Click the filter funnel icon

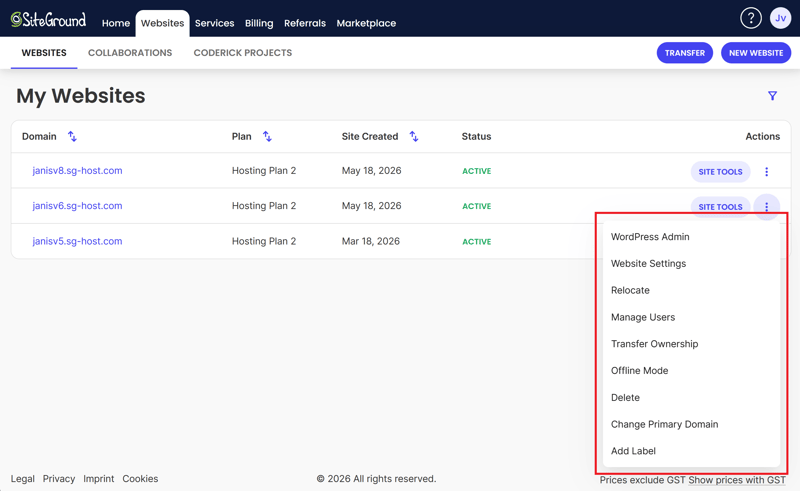click(x=772, y=96)
